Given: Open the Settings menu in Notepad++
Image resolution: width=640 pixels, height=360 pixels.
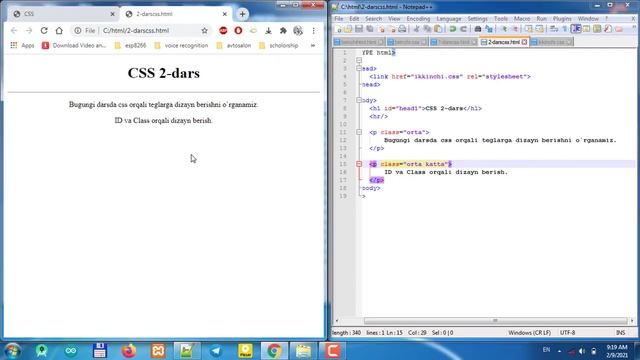Looking at the screenshot, I should pos(478,19).
